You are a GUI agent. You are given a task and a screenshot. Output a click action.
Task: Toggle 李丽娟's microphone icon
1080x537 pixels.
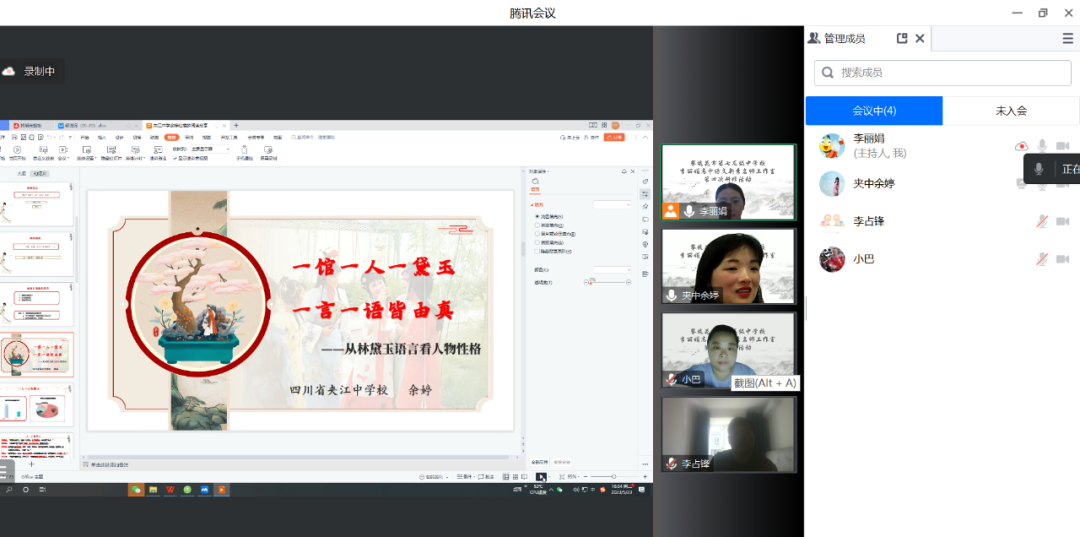click(1042, 146)
